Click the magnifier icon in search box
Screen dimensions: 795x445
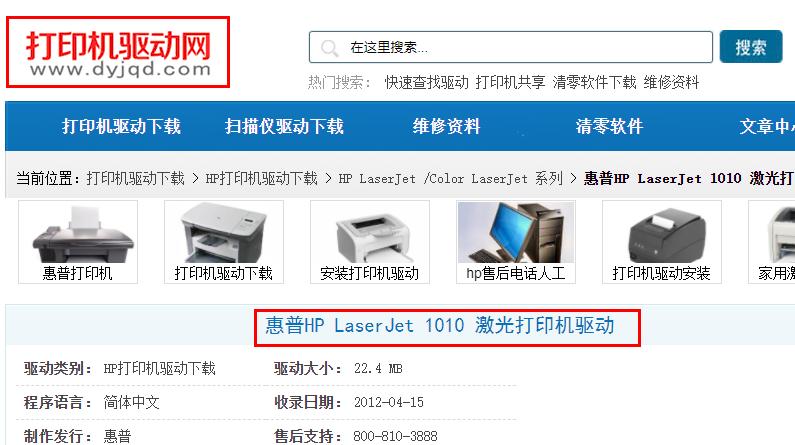point(330,48)
